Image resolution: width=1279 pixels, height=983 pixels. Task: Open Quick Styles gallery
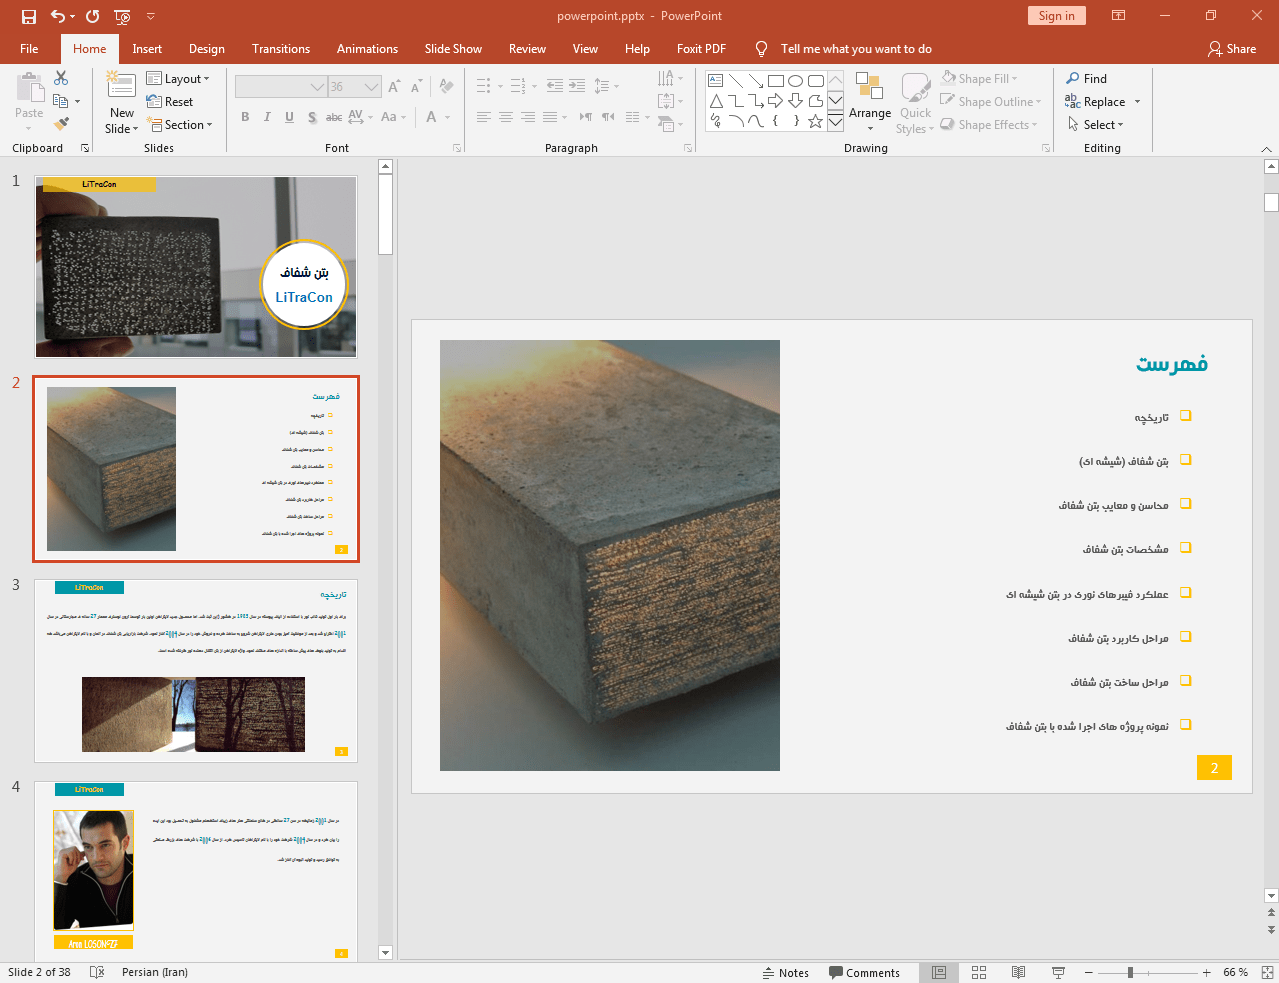coord(915,101)
